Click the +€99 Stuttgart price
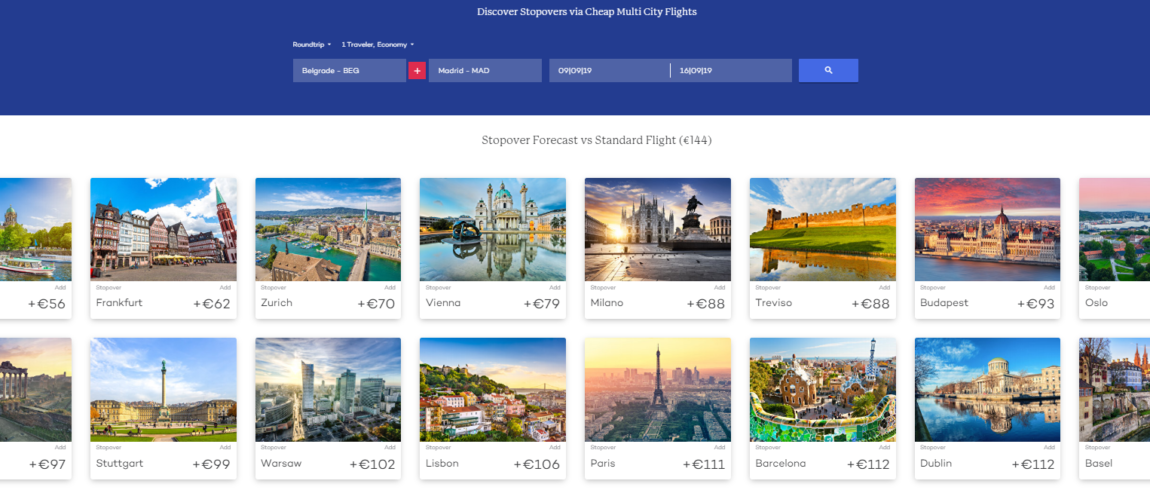Screen dimensions: 1150x490 pyautogui.click(x=211, y=464)
